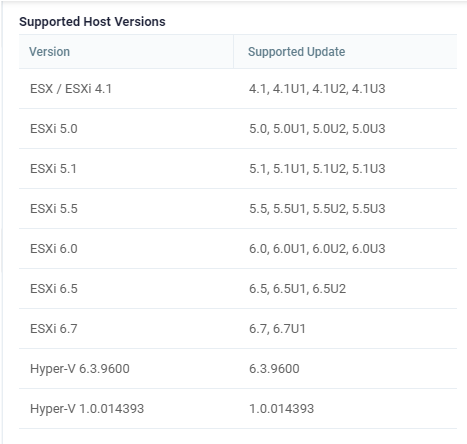Select the Hyper-V 6.3.9600 version cell
Viewport: 467px width, 444px height.
point(126,369)
